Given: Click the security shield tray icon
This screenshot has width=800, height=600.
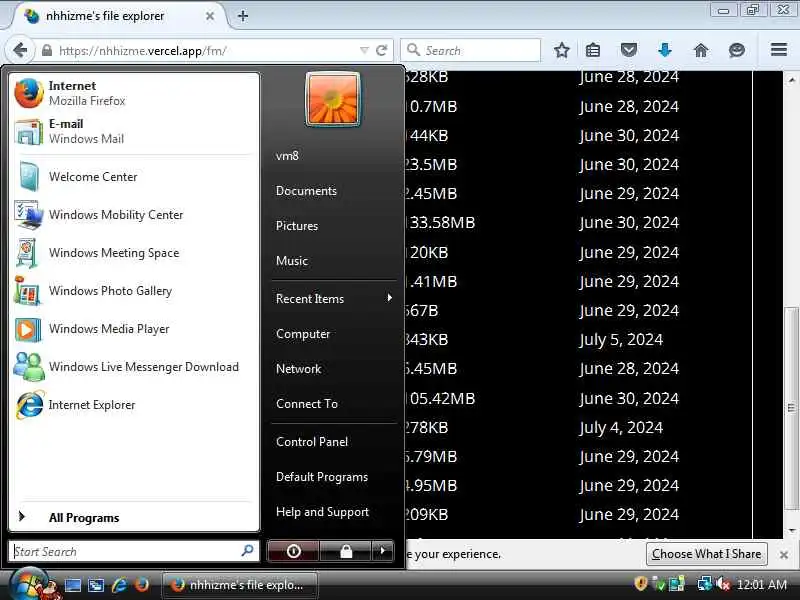Looking at the screenshot, I should tap(641, 583).
